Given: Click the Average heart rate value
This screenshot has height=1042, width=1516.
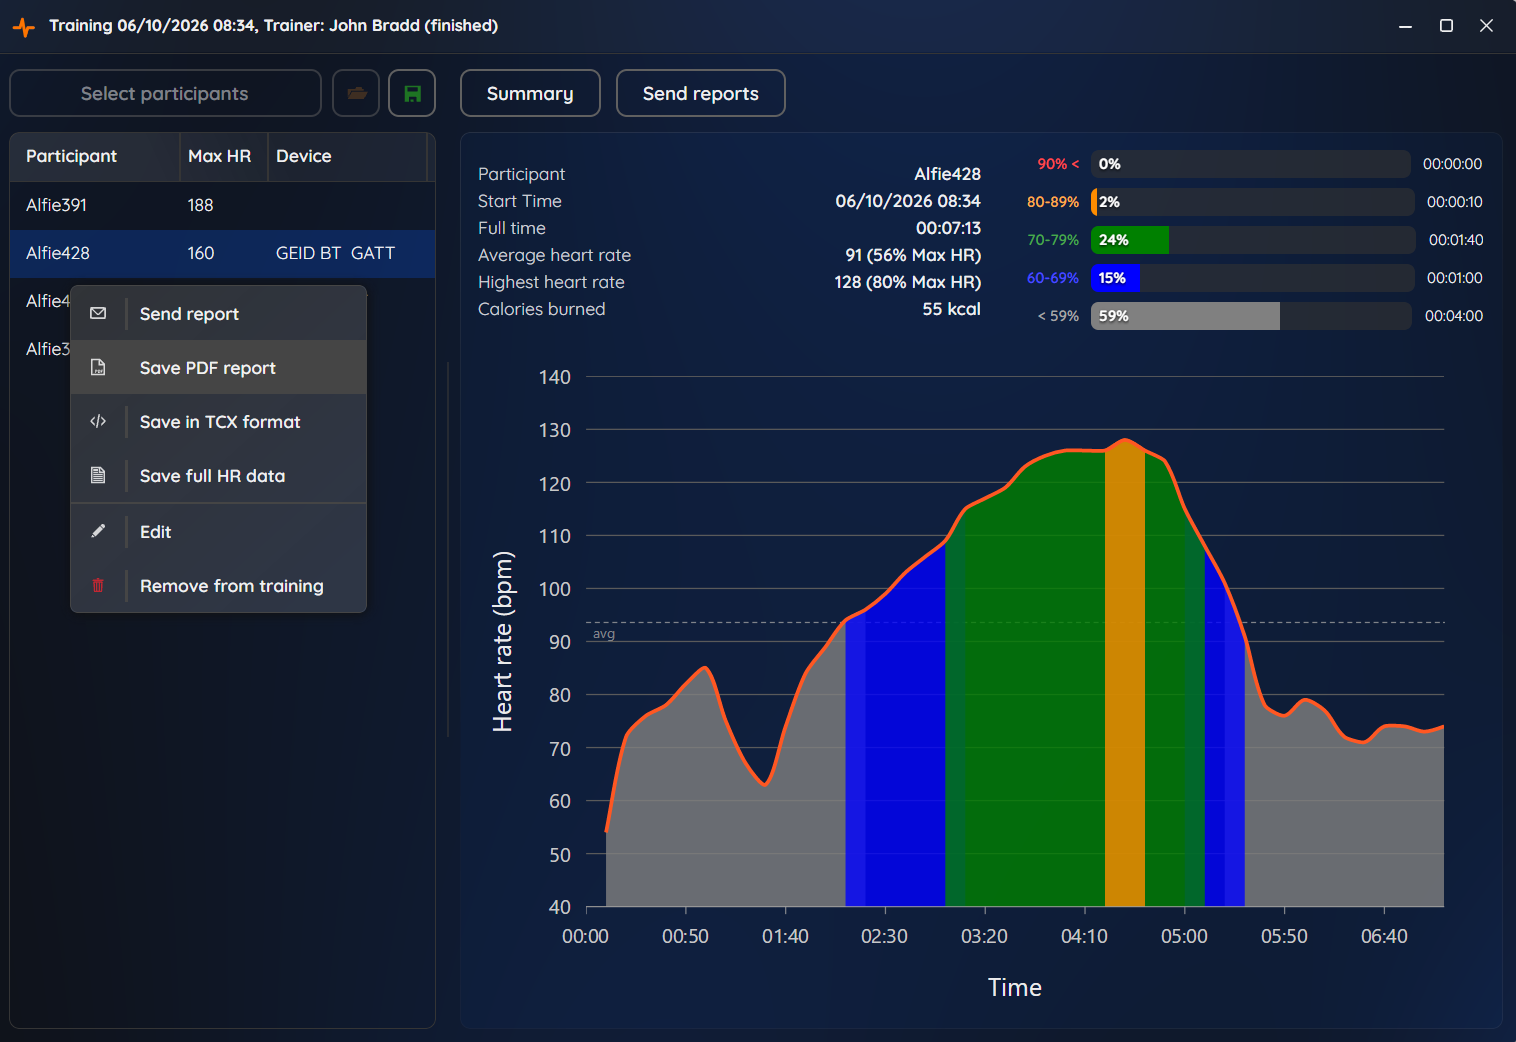Looking at the screenshot, I should (913, 255).
